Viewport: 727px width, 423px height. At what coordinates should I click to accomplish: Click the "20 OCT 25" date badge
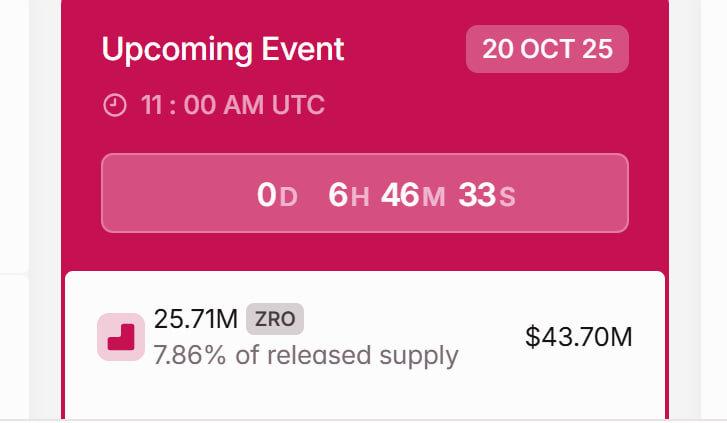point(547,49)
